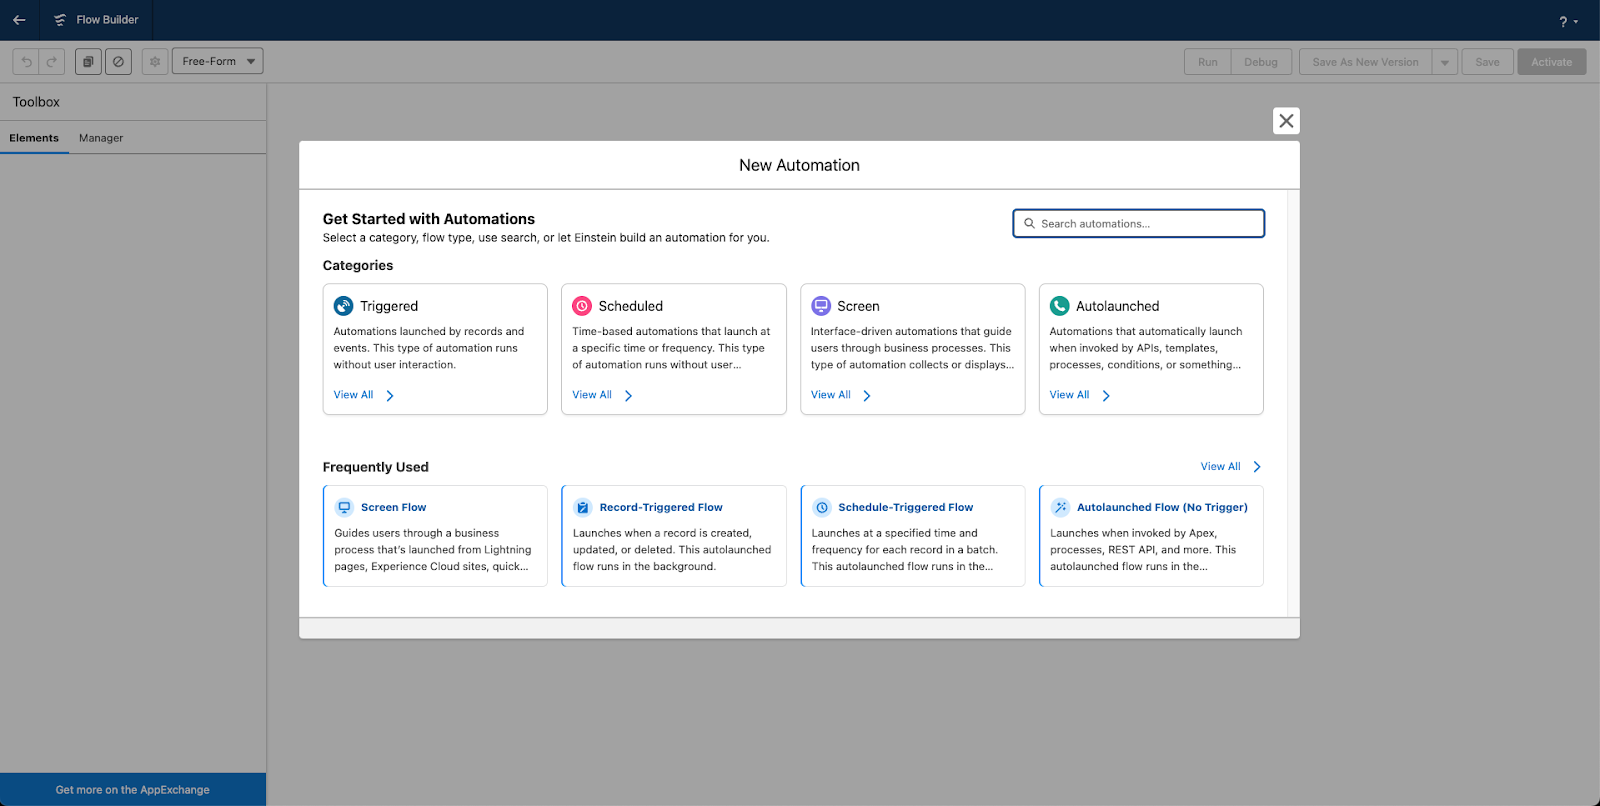Click View All under Screen
Screen dimensions: 1600x806
tap(831, 395)
